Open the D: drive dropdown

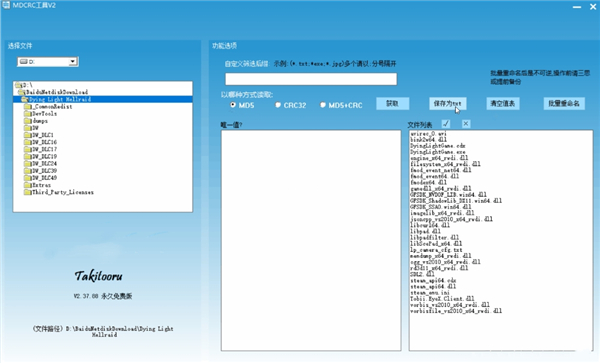(x=72, y=62)
